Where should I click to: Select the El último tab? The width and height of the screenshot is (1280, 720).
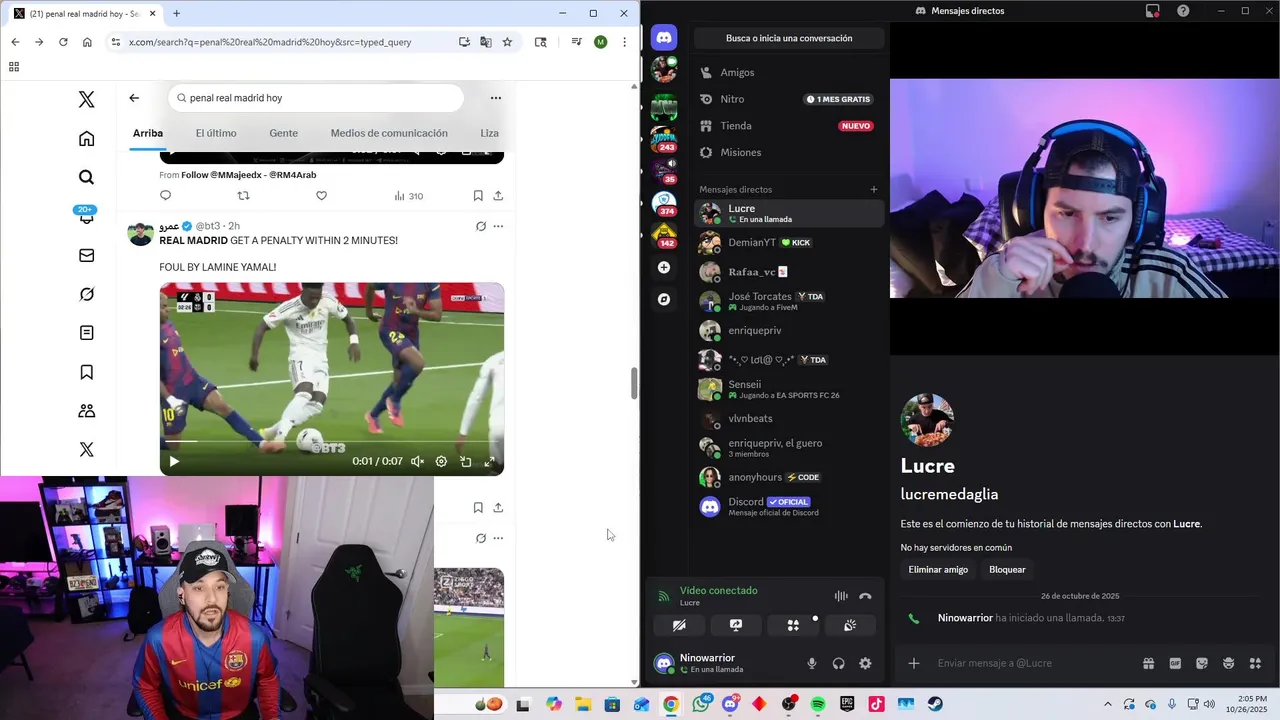coord(216,133)
